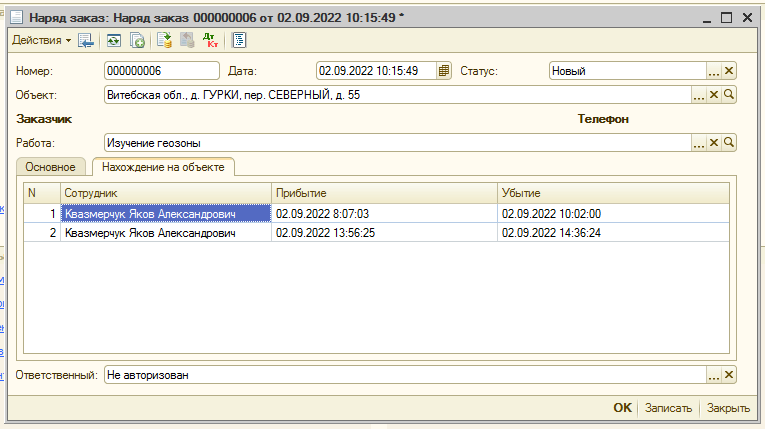Click the document structure report icon

tap(239, 40)
